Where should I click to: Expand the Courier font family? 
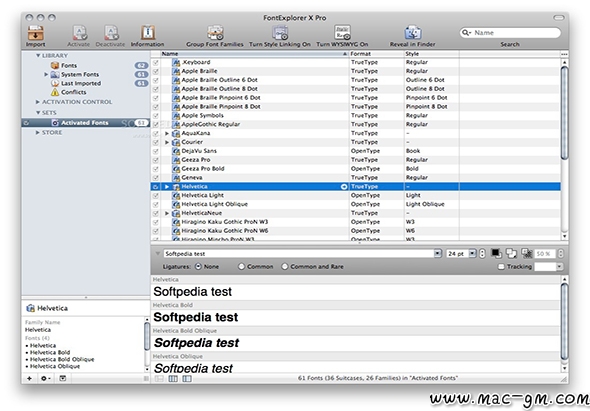click(x=167, y=142)
